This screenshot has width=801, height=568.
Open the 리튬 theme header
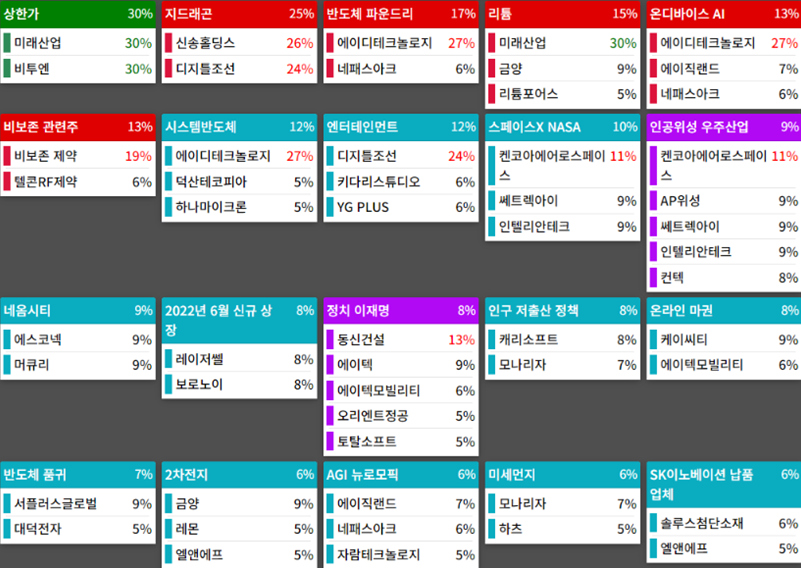pos(562,14)
